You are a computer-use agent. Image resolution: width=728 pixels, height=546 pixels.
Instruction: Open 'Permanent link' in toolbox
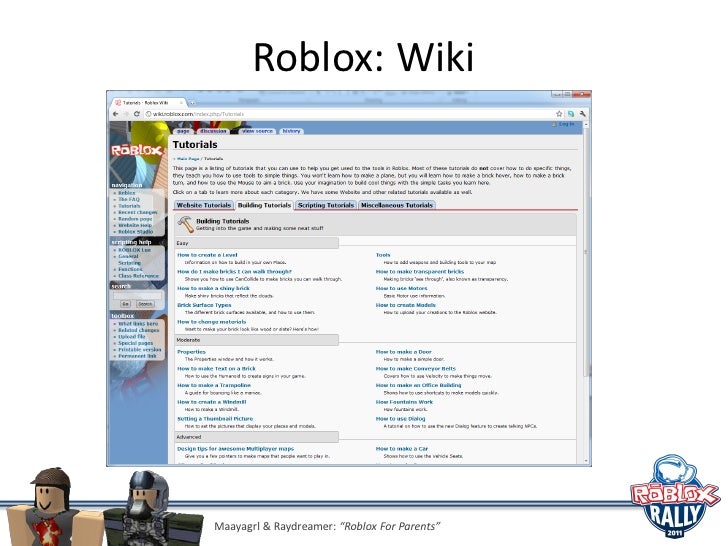137,356
